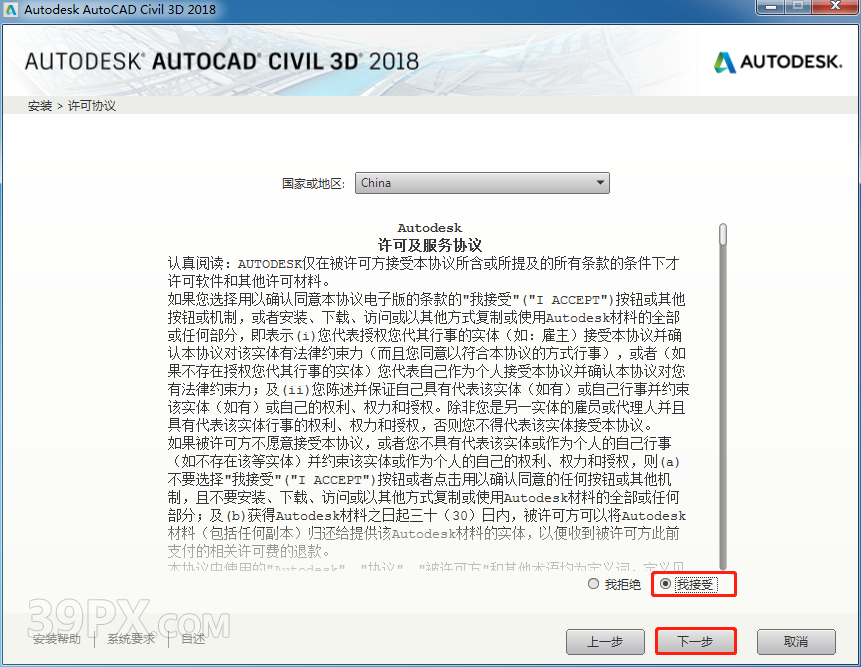This screenshot has height=667, width=861.
Task: Click the 许可协议 breadcrumb text
Action: click(92, 106)
